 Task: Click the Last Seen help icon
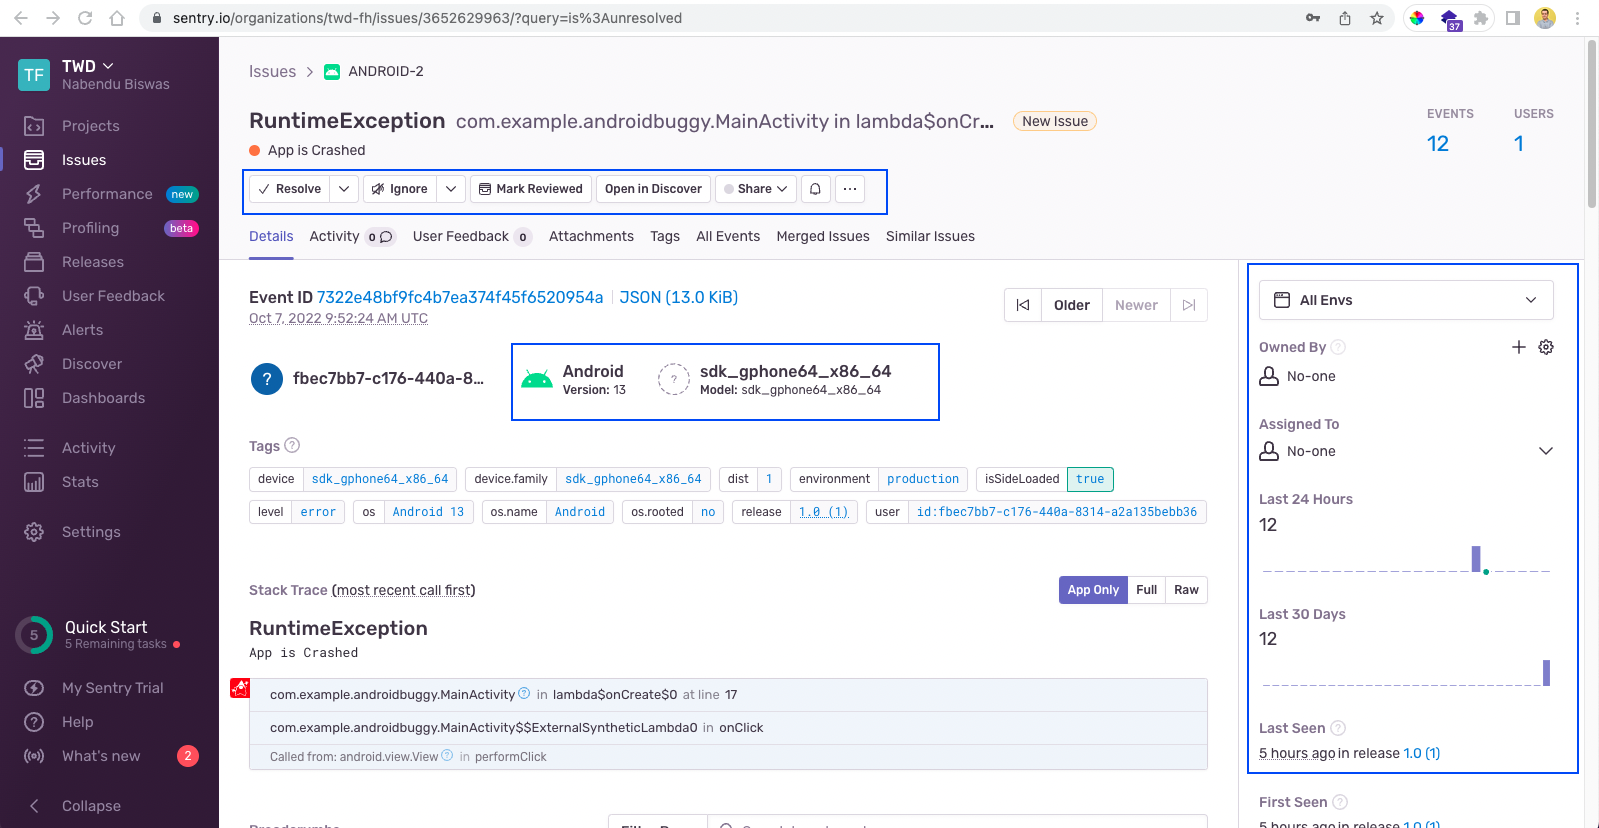pos(1338,728)
